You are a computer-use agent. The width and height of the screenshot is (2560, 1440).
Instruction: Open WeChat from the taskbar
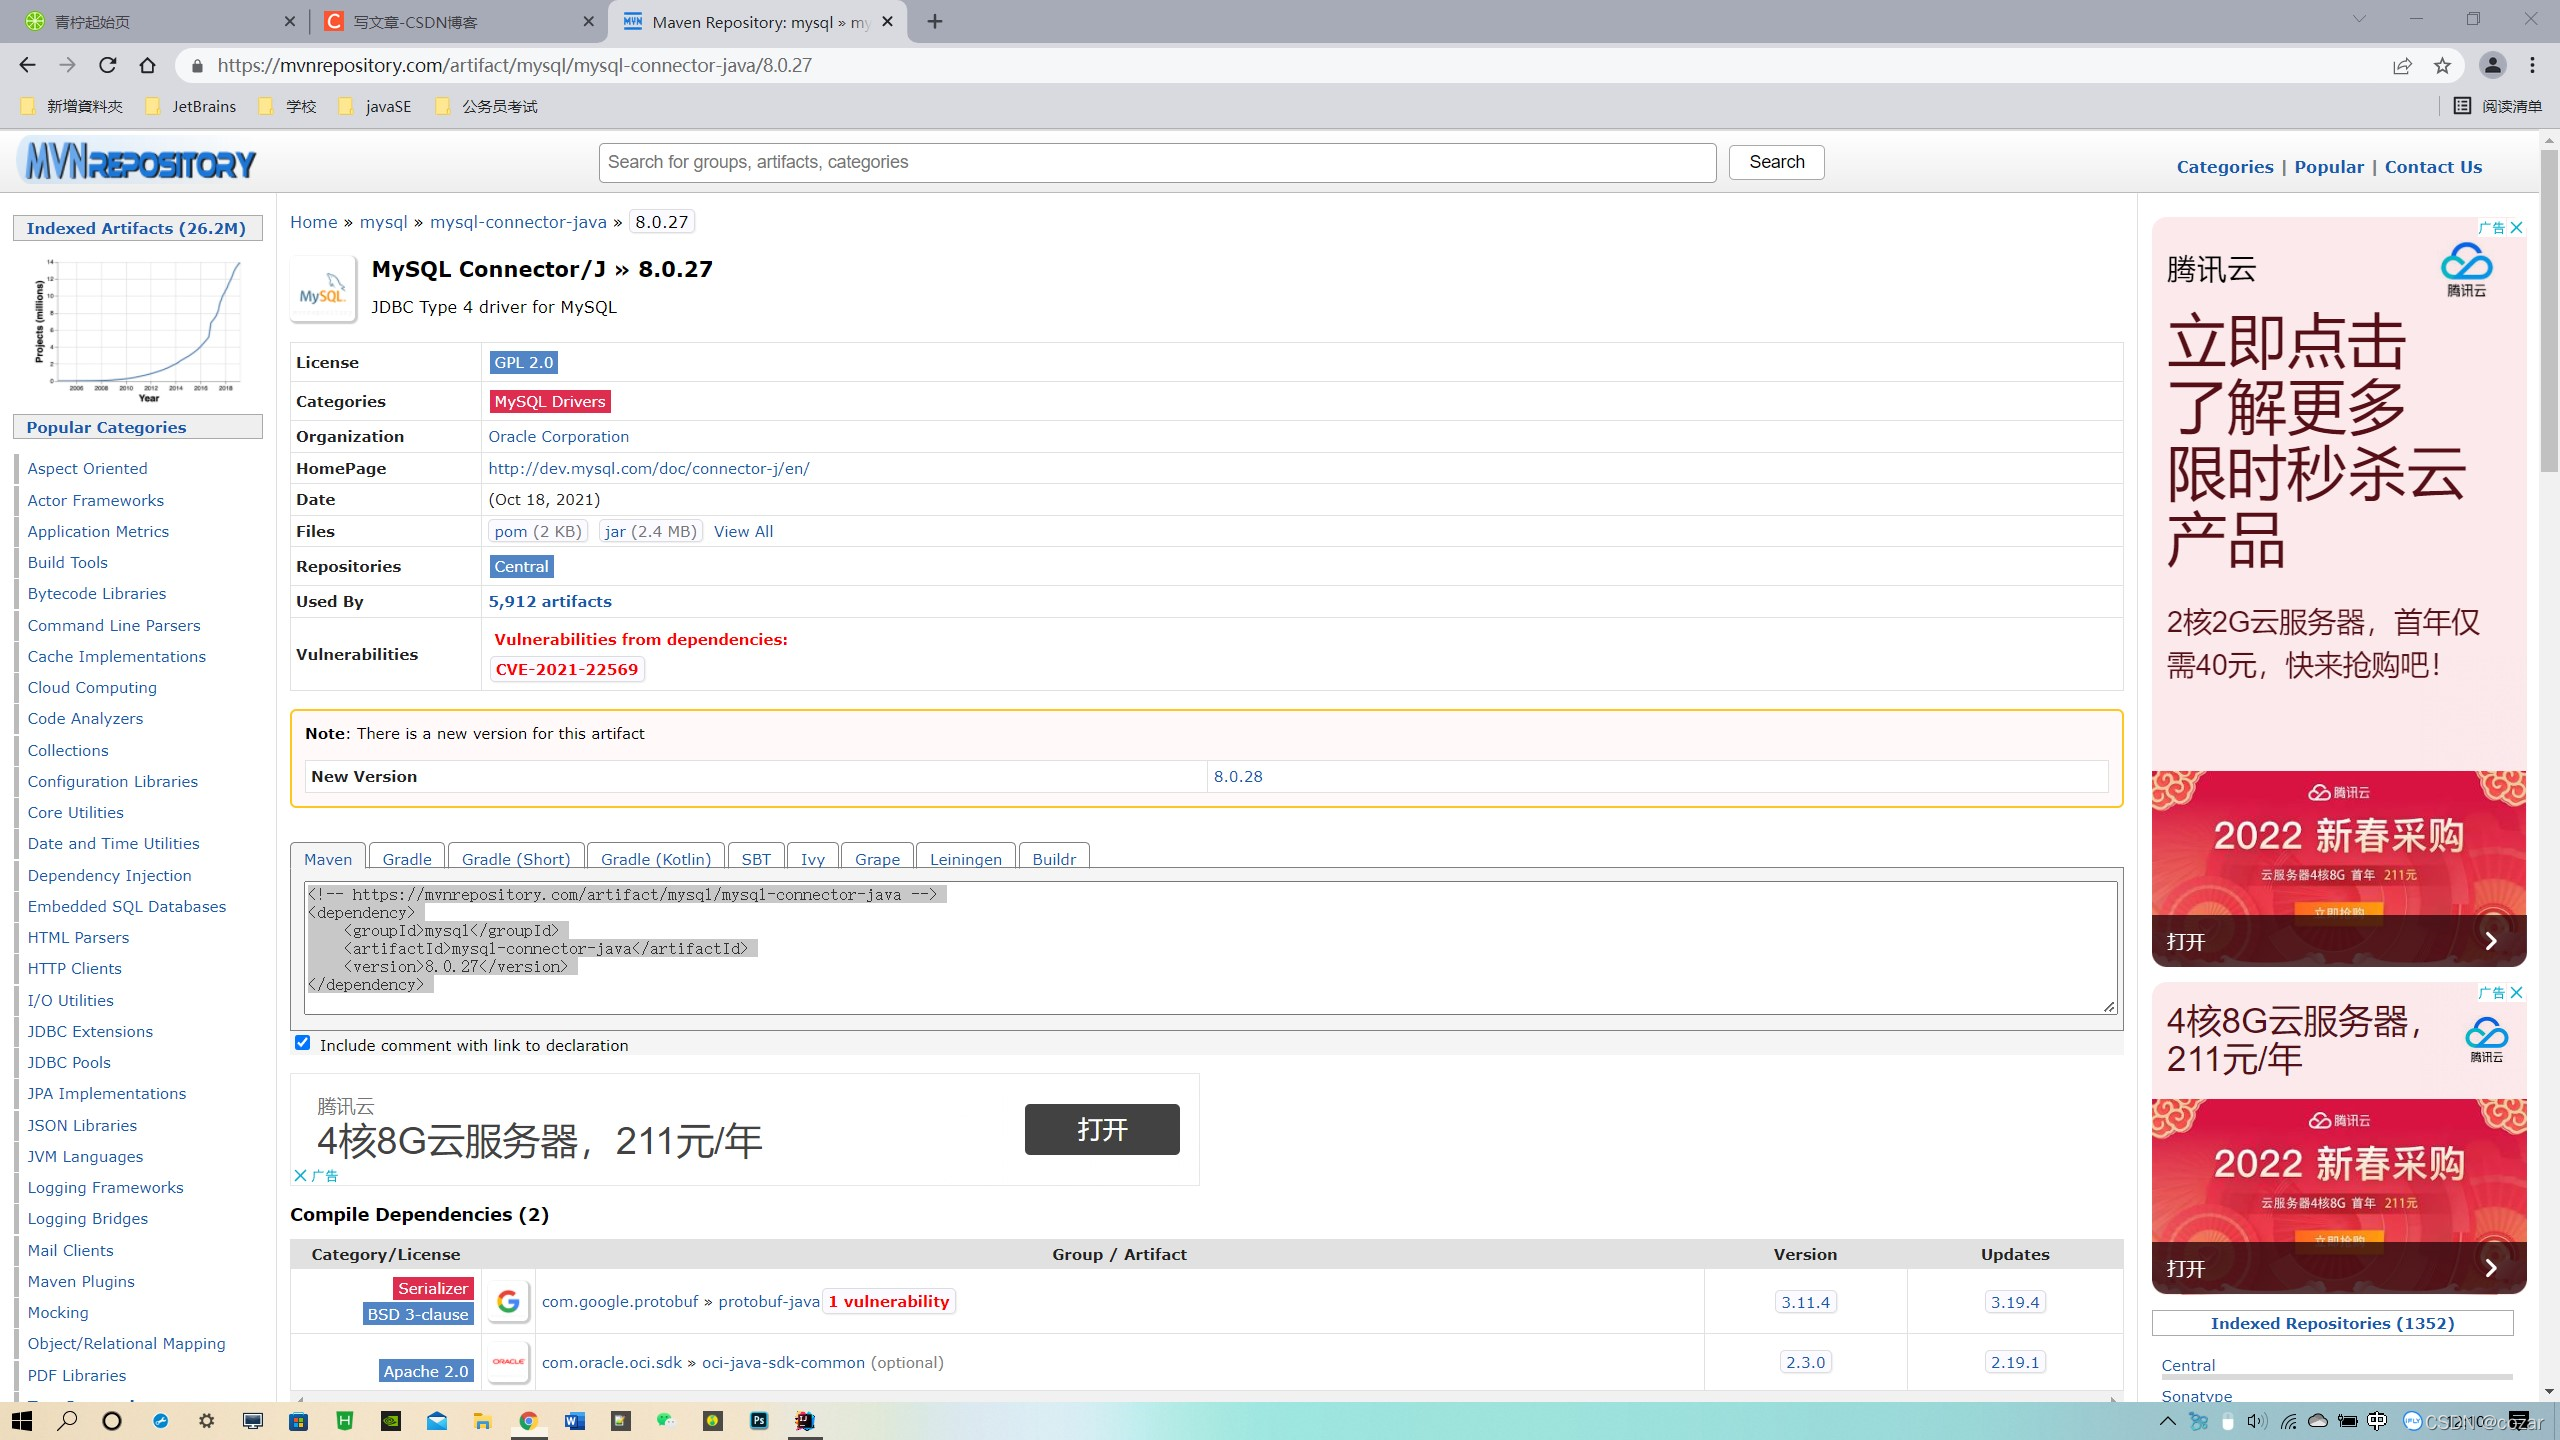pos(666,1420)
